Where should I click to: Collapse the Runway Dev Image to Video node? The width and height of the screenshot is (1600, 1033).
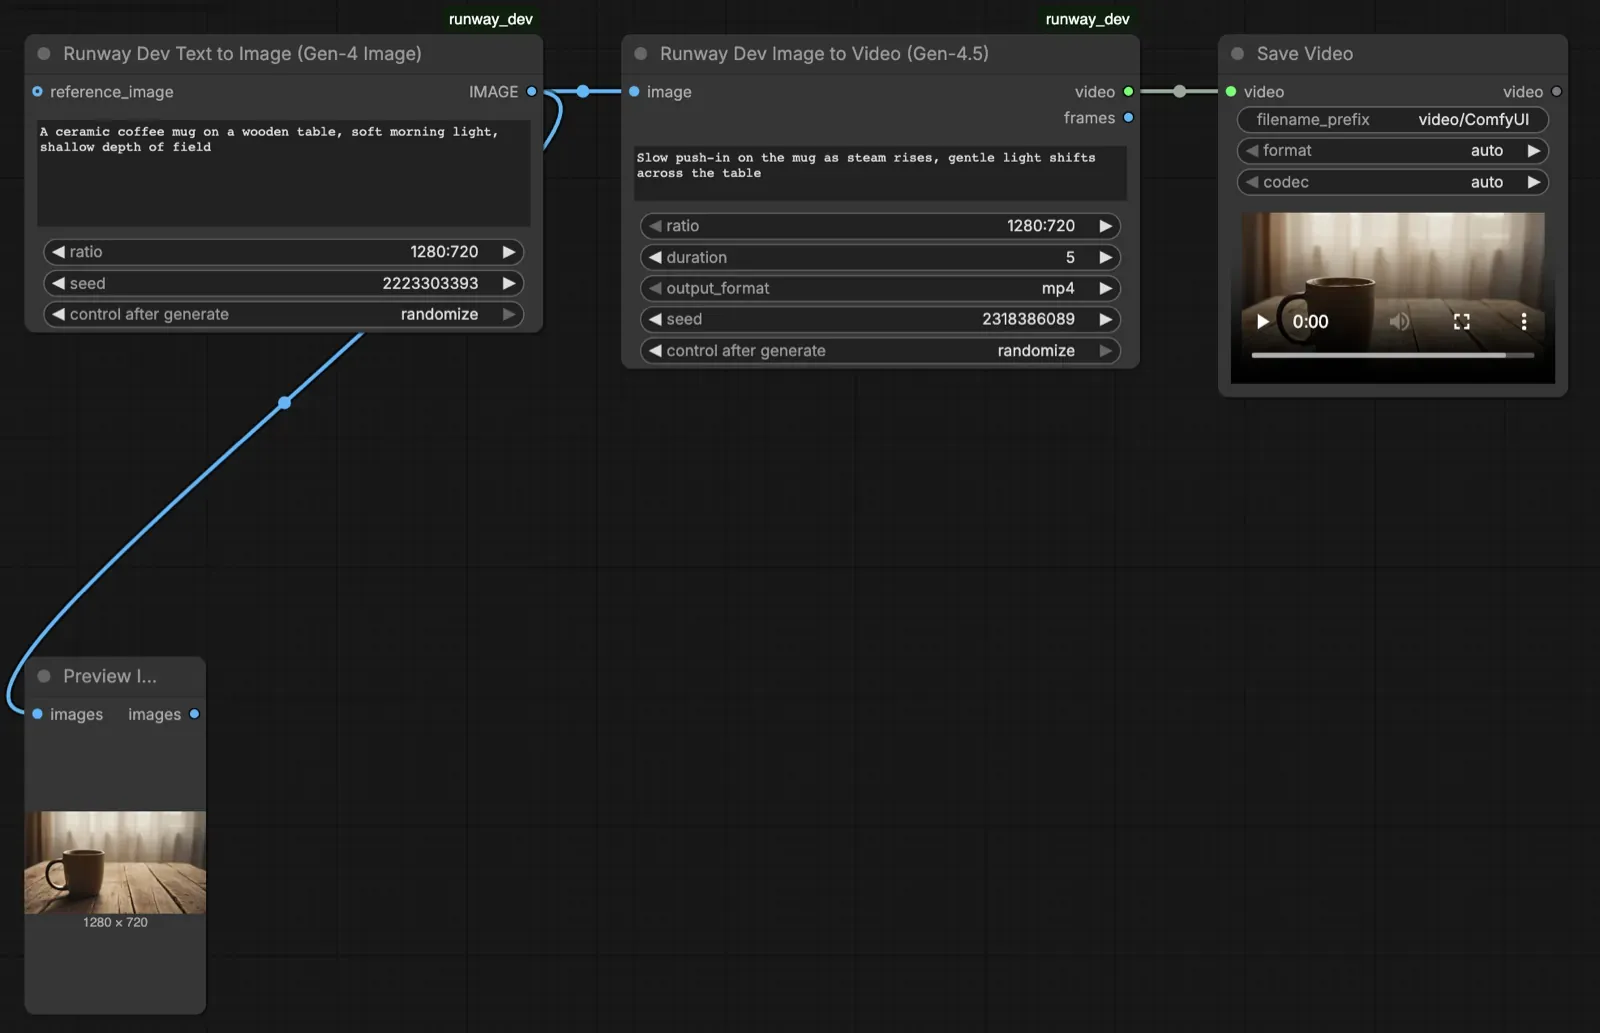(641, 54)
